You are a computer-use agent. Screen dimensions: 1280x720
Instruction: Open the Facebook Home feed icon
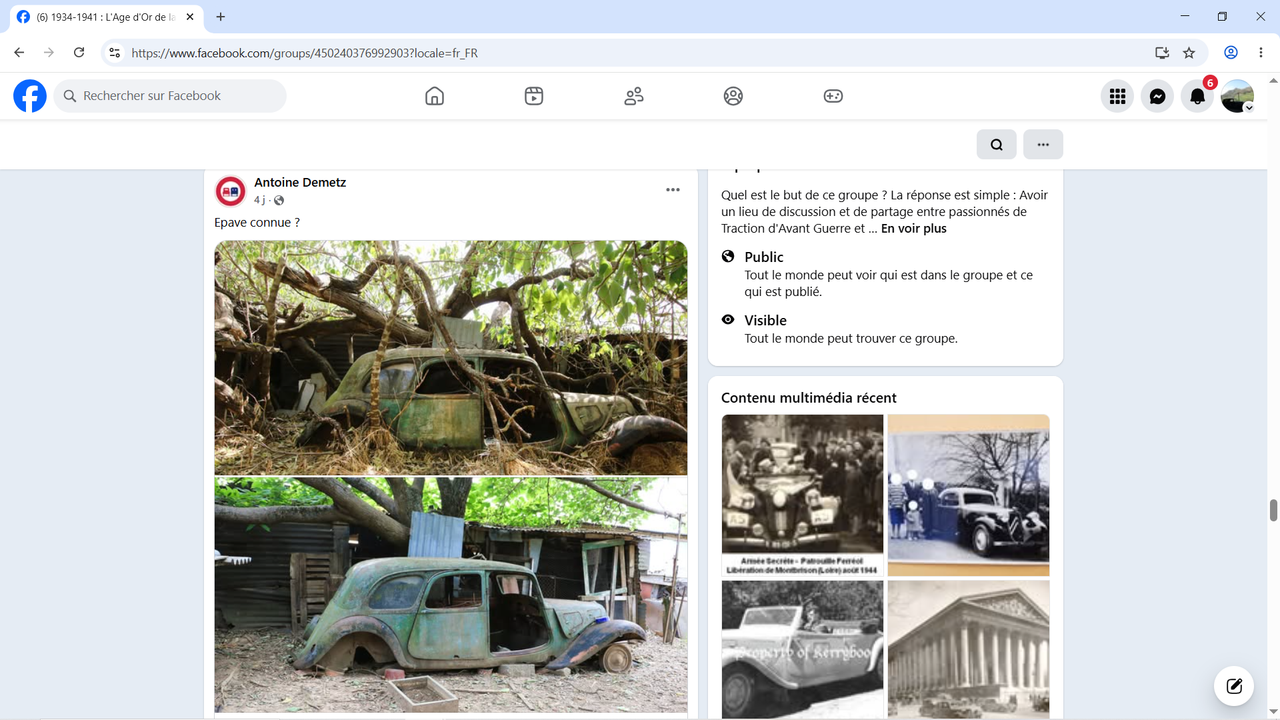tap(434, 96)
